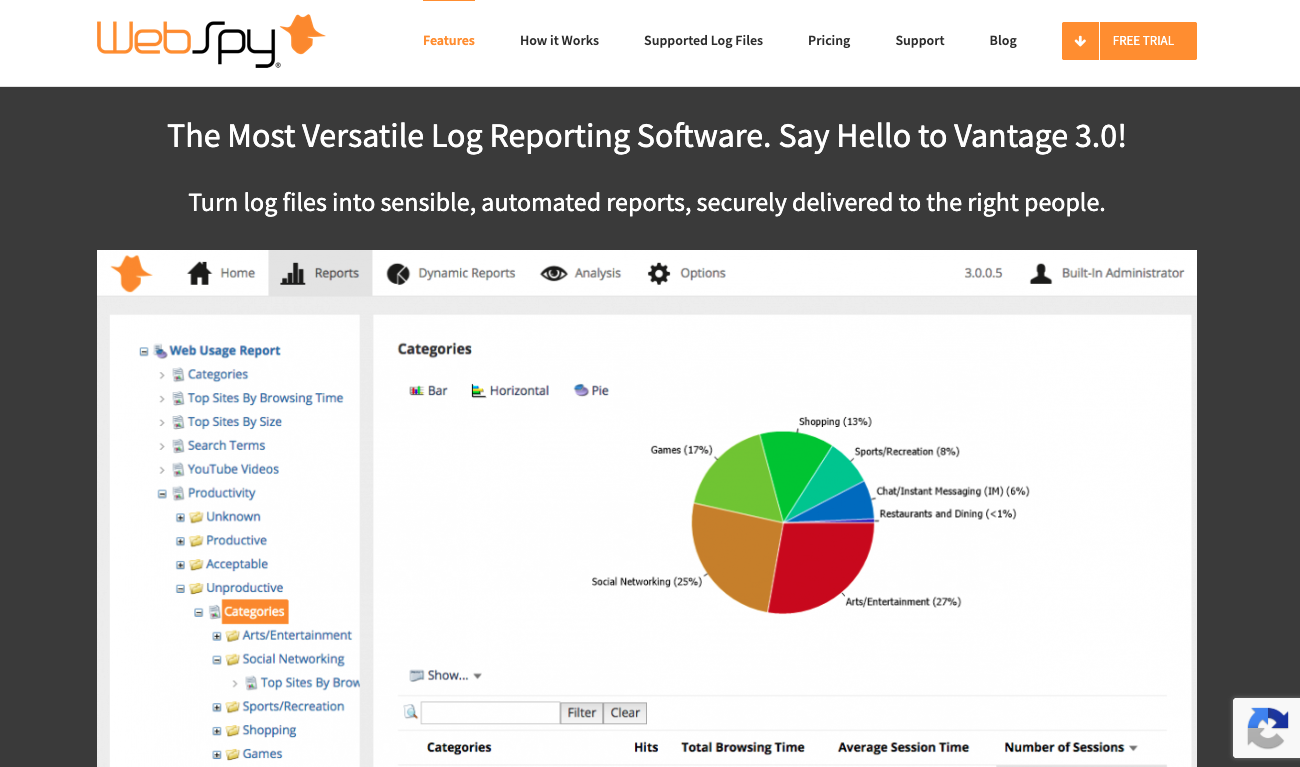Click the folder icon beside Sports/Recreation
The height and width of the screenshot is (767, 1300).
point(233,707)
